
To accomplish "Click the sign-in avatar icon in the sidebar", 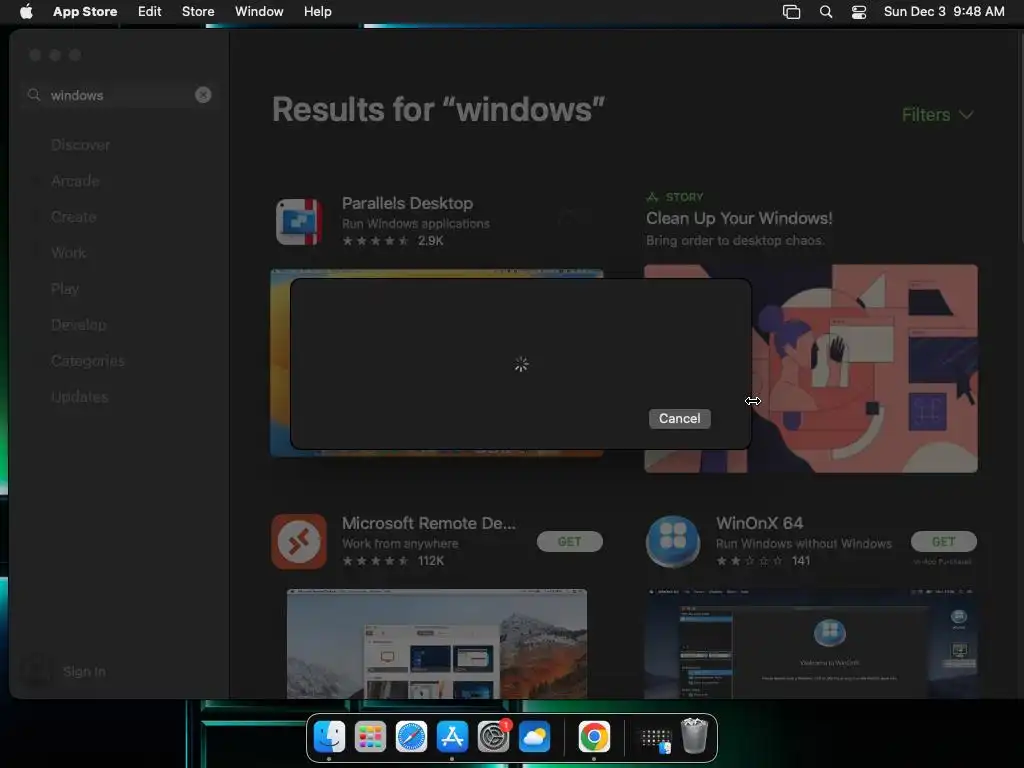I will coord(37,671).
